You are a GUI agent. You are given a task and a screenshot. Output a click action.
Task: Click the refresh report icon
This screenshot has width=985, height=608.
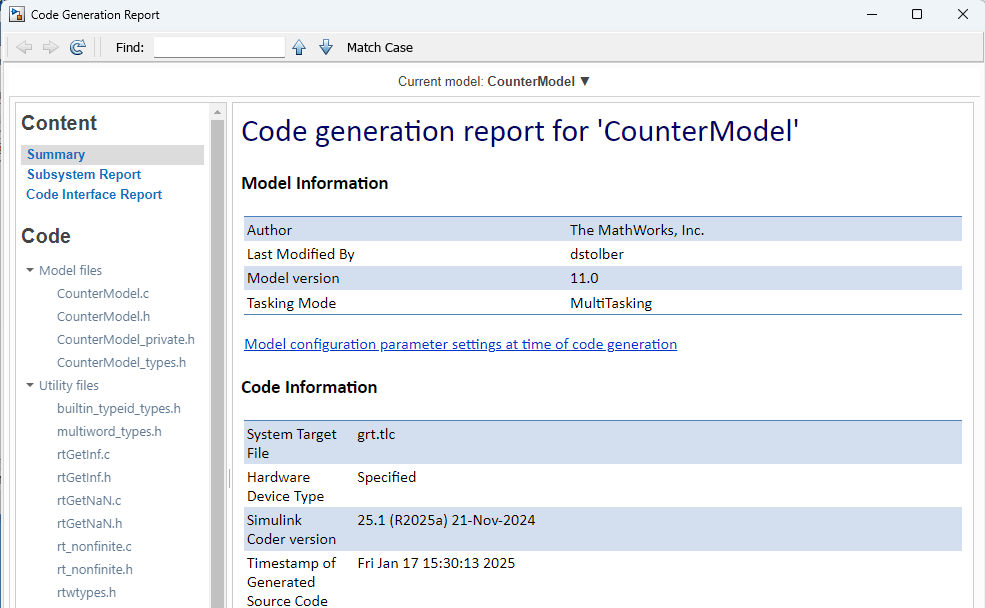pyautogui.click(x=77, y=47)
